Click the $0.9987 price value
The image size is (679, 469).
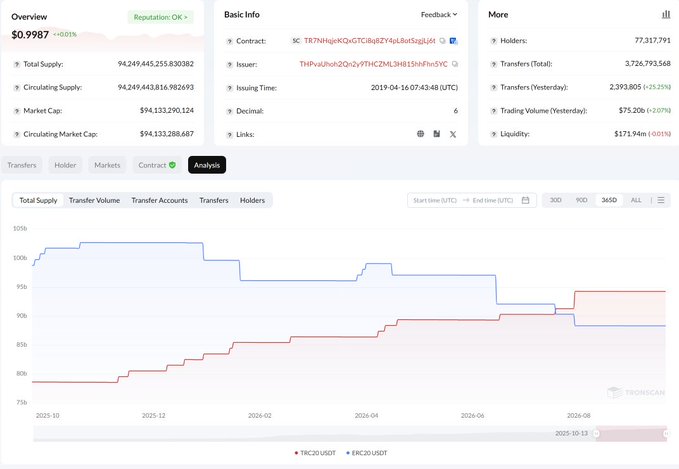30,35
